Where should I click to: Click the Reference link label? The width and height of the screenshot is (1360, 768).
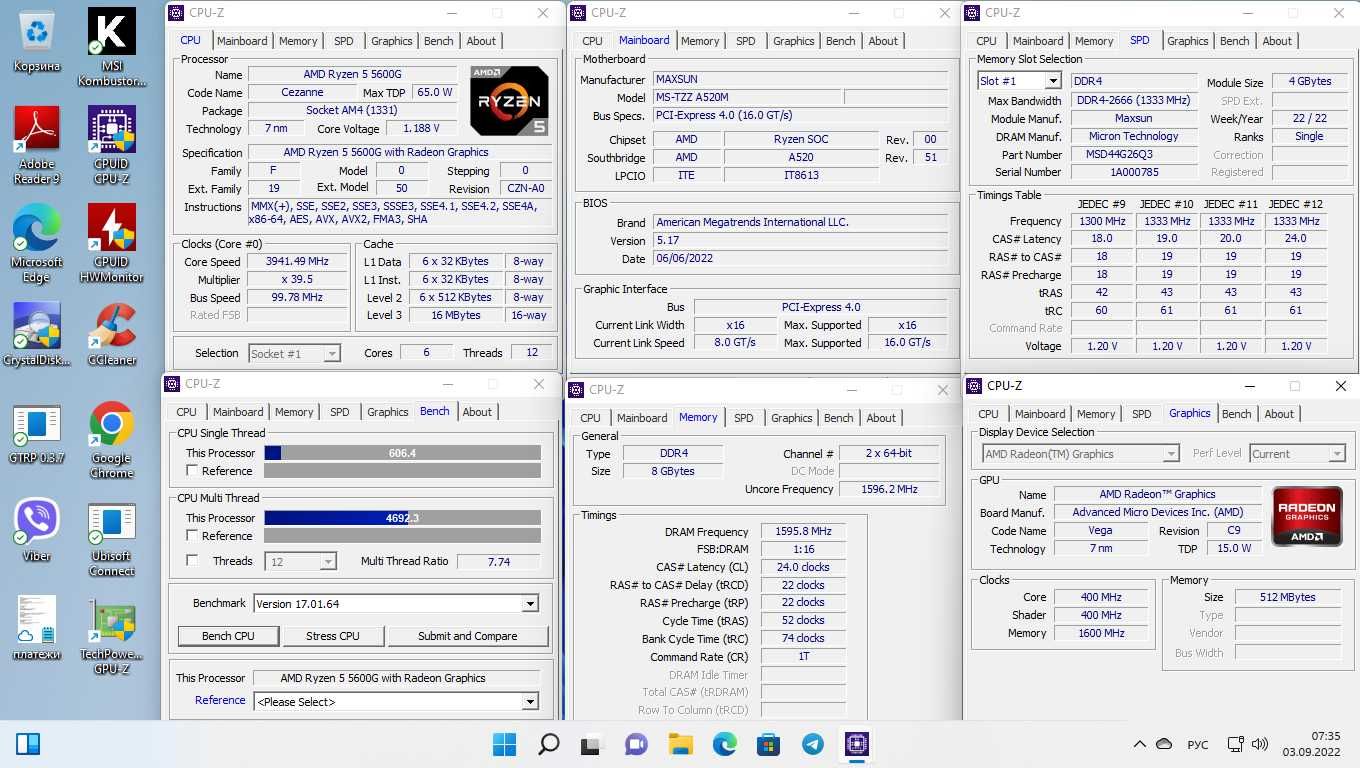220,700
